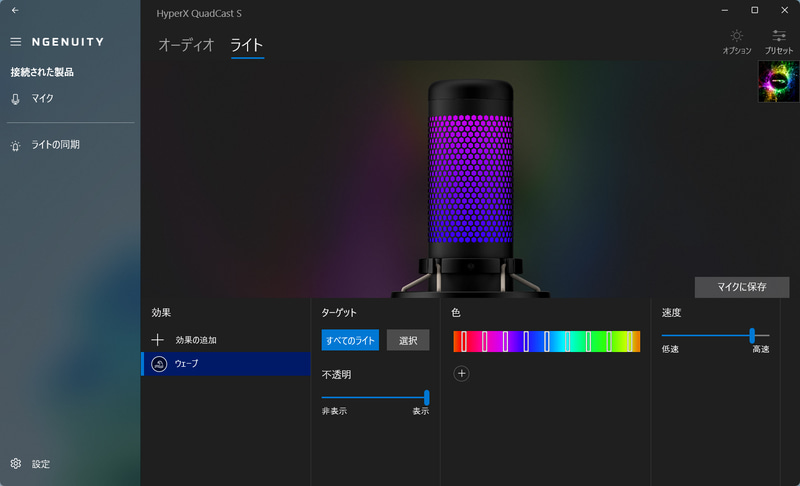The height and width of the screenshot is (486, 800).
Task: Click 効果の追加 label
Action: 196,340
